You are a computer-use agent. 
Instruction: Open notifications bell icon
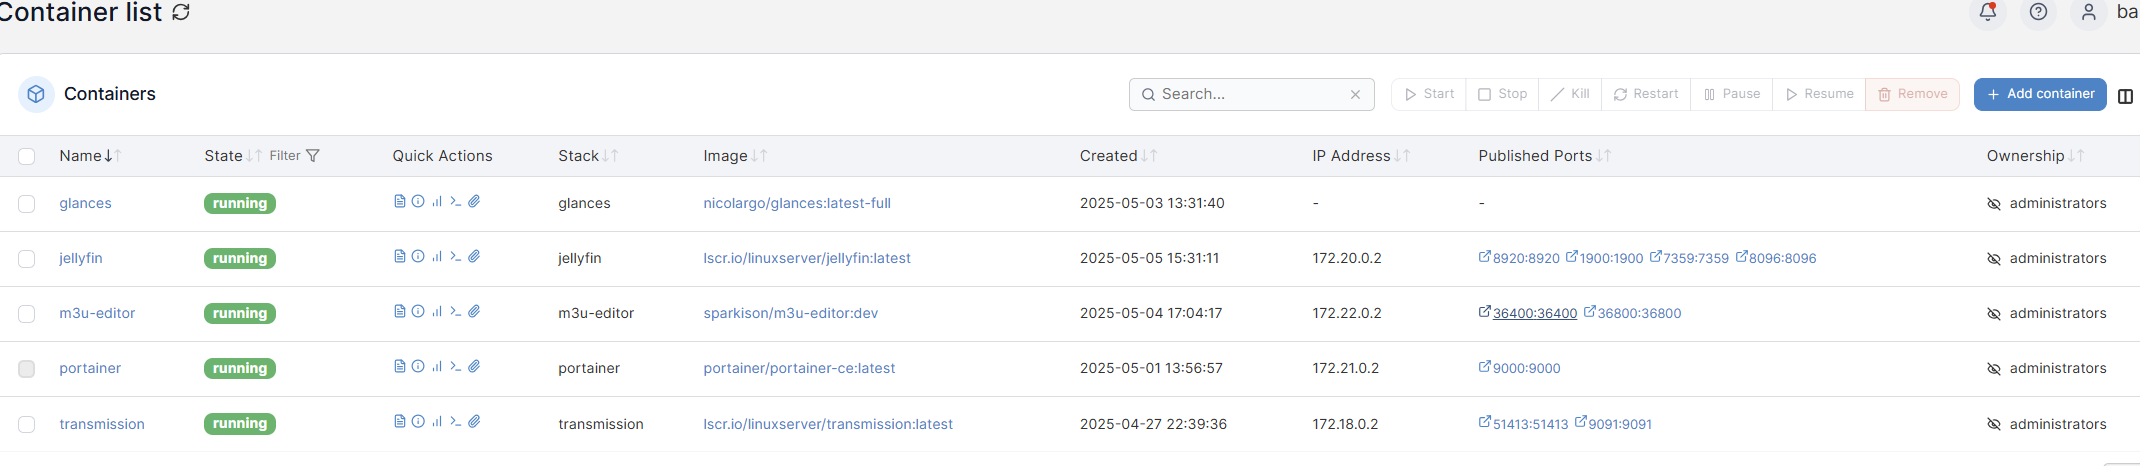pyautogui.click(x=1988, y=12)
